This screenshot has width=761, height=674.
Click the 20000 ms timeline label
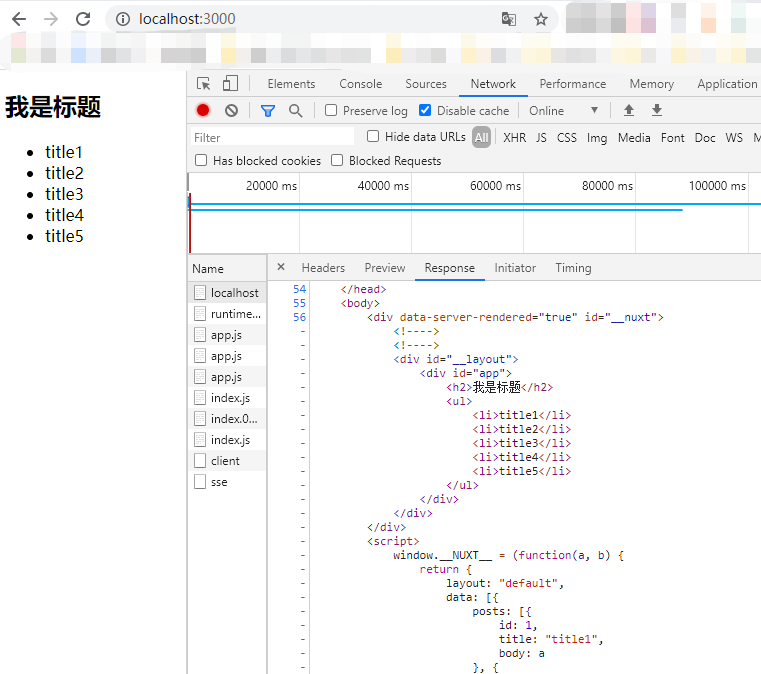click(271, 186)
